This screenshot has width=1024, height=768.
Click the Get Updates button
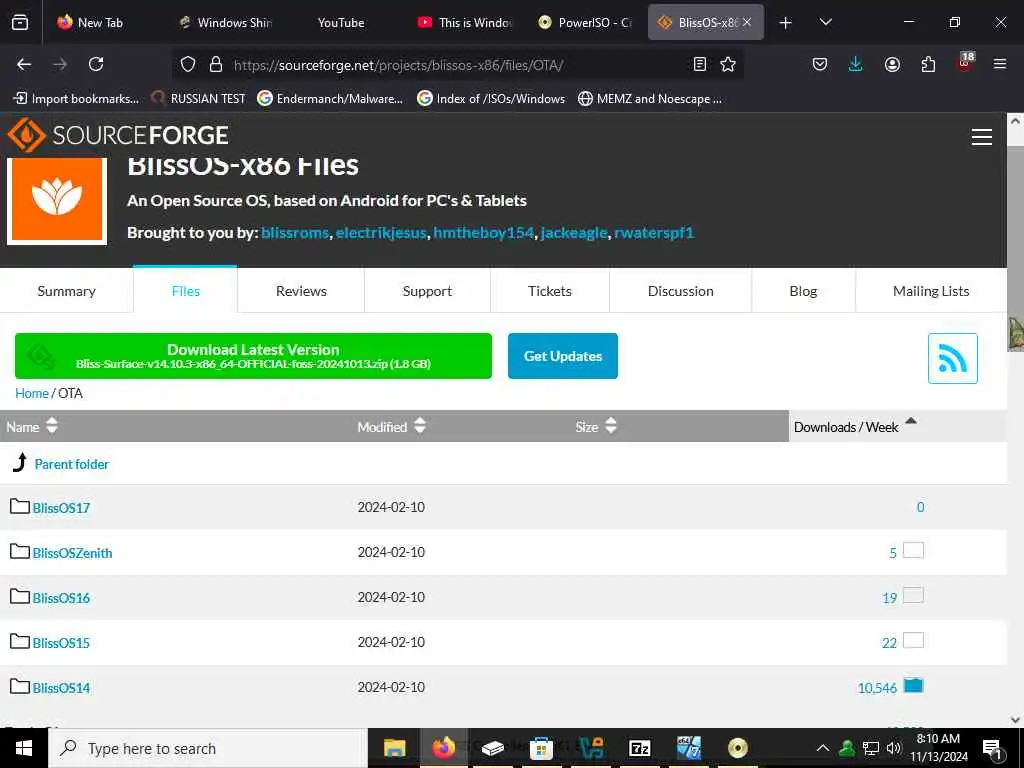tap(563, 356)
